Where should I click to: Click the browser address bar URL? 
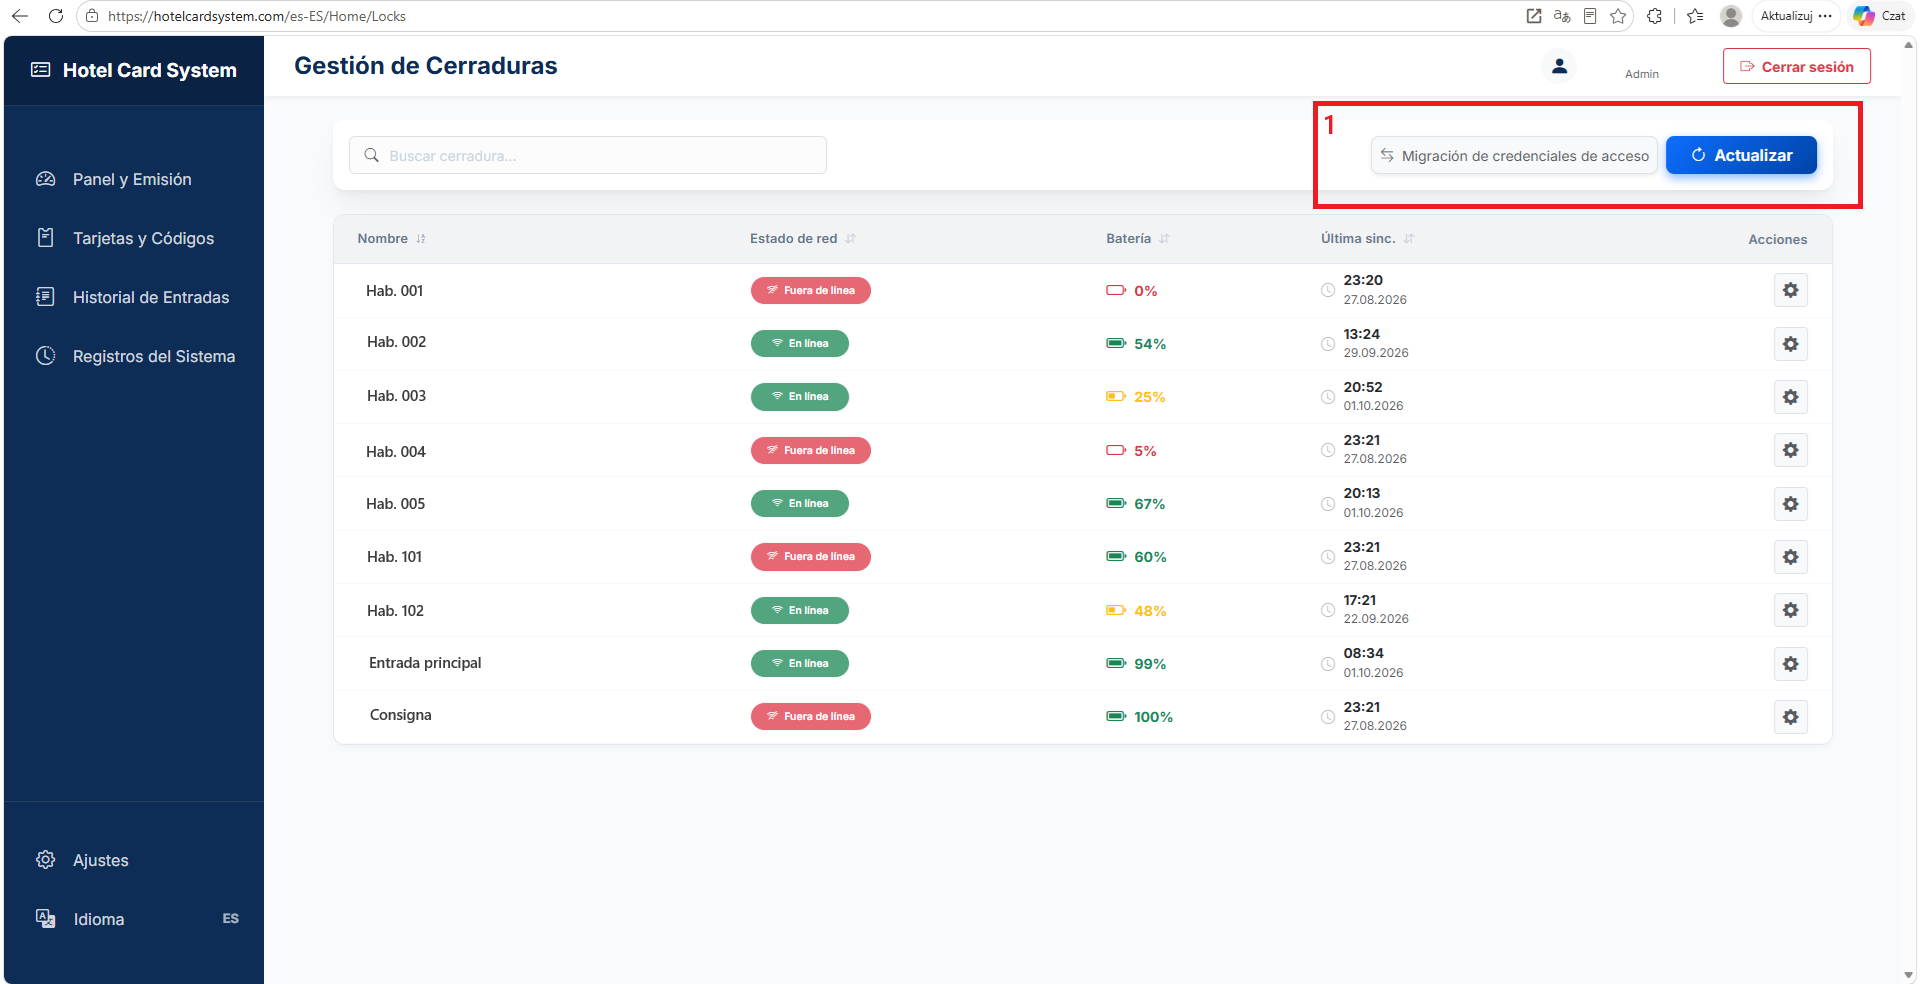(257, 16)
